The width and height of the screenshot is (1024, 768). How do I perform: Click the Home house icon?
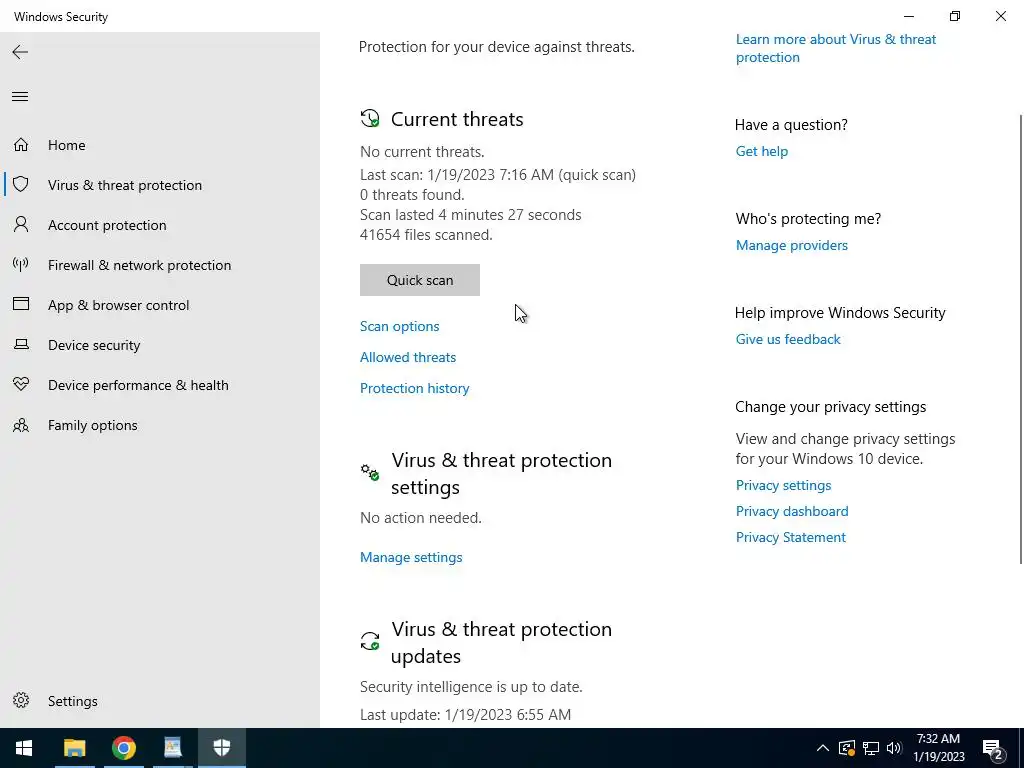[x=21, y=144]
